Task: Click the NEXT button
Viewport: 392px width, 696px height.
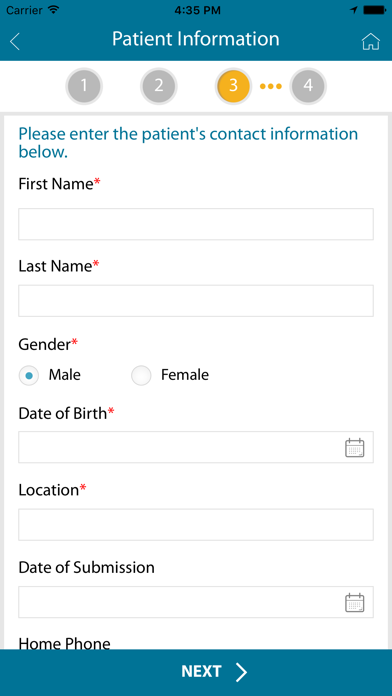Action: (196, 672)
